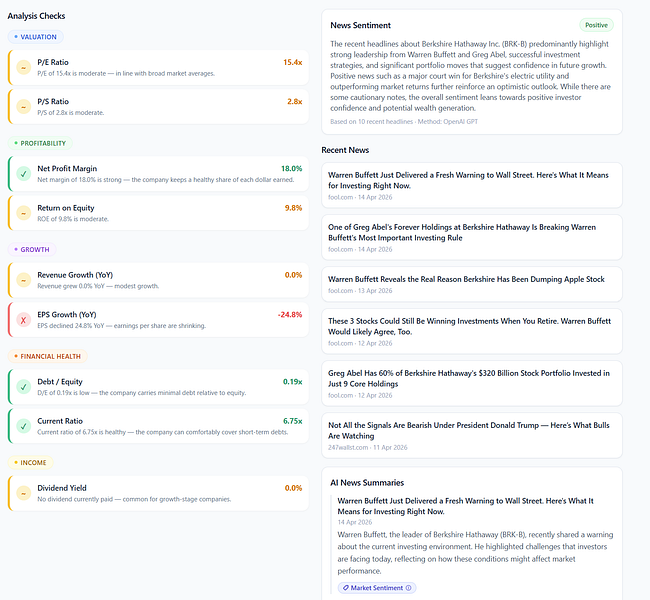Open 'Dumping Apple Stock' news article
Image resolution: width=650 pixels, height=600 pixels.
click(472, 284)
